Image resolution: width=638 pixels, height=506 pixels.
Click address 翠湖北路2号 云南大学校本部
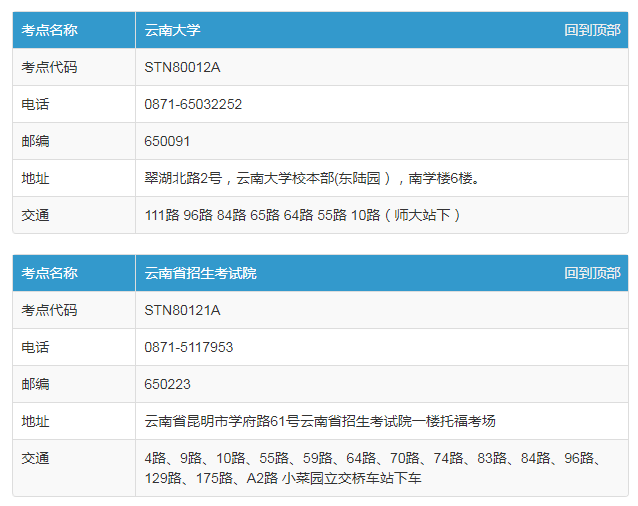coord(312,178)
